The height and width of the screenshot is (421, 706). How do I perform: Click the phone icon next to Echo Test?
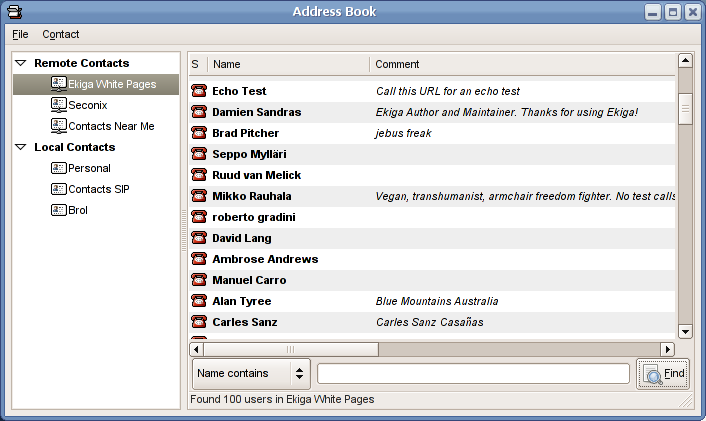[198, 91]
